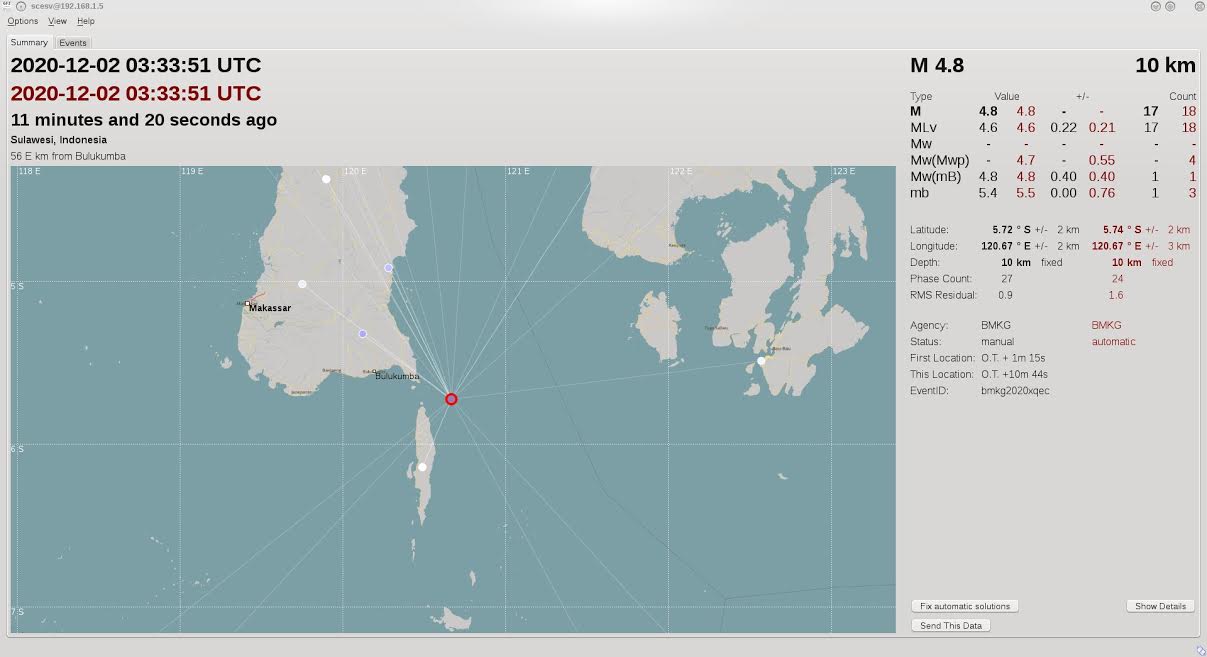Screen dimensions: 1207x657
Task: Select the white station marker on the eastern island
Action: [x=761, y=361]
